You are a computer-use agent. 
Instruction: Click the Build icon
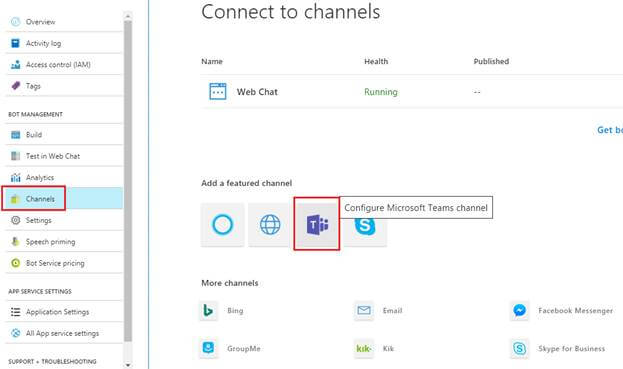15,135
